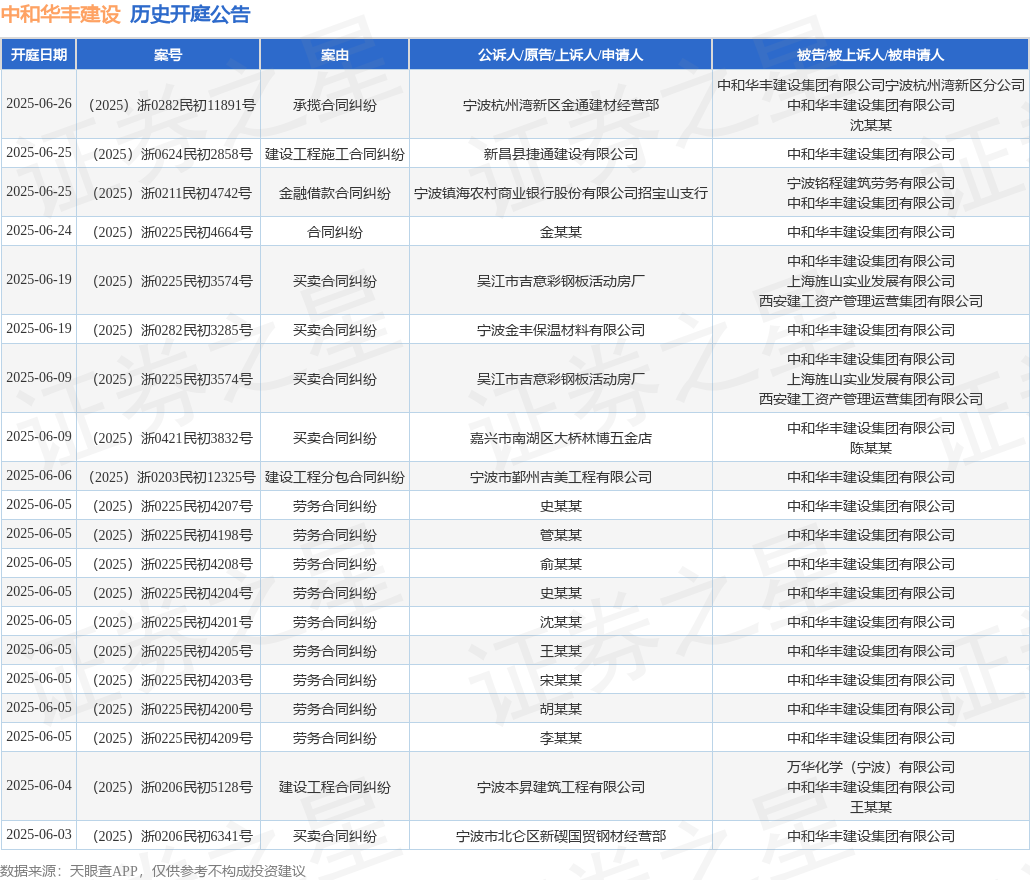1030x880 pixels.
Task: Select the 建设工程合同纠纷 cell
Action: coord(334,787)
